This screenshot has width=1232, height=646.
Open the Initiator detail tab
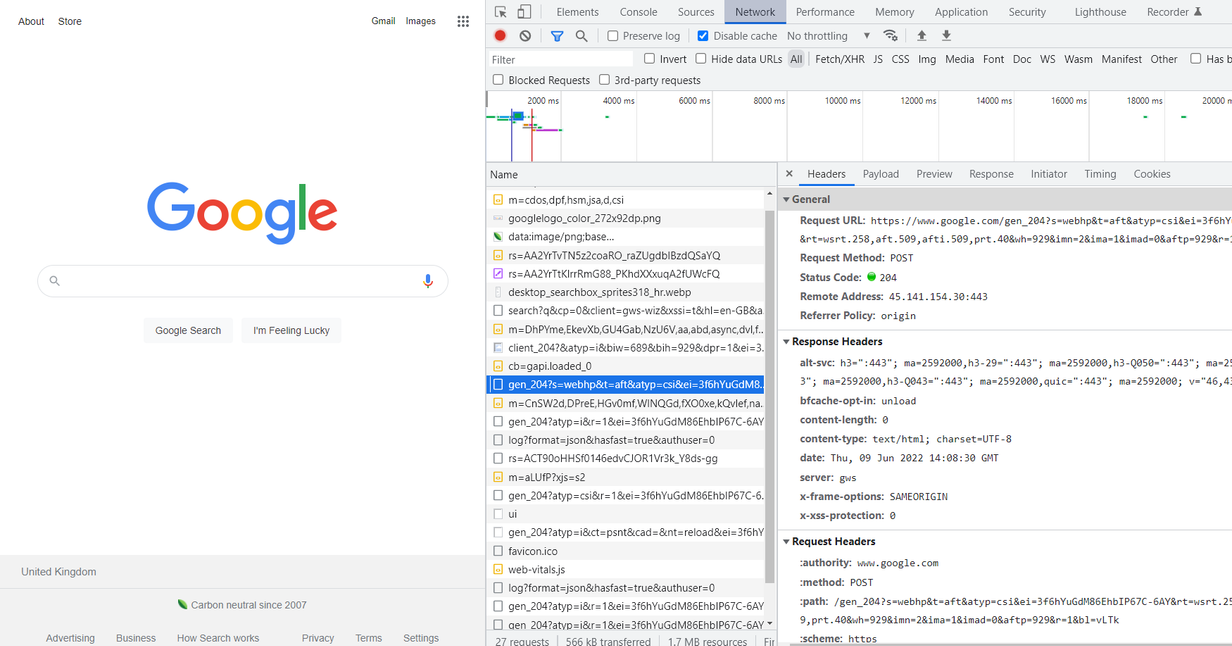click(1049, 174)
